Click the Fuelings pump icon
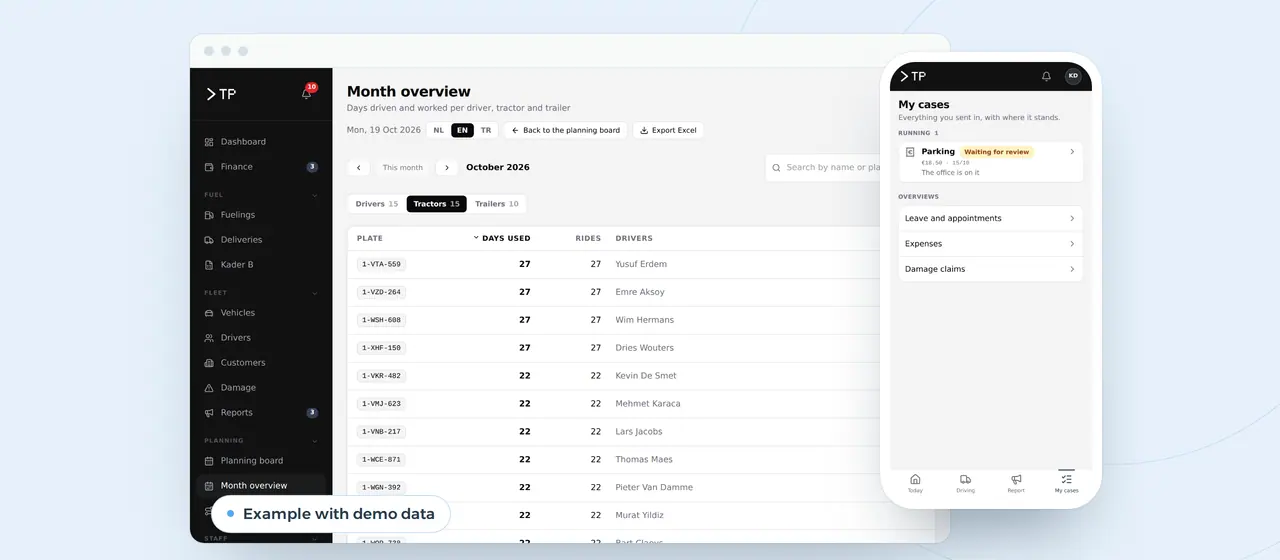 [x=209, y=215]
